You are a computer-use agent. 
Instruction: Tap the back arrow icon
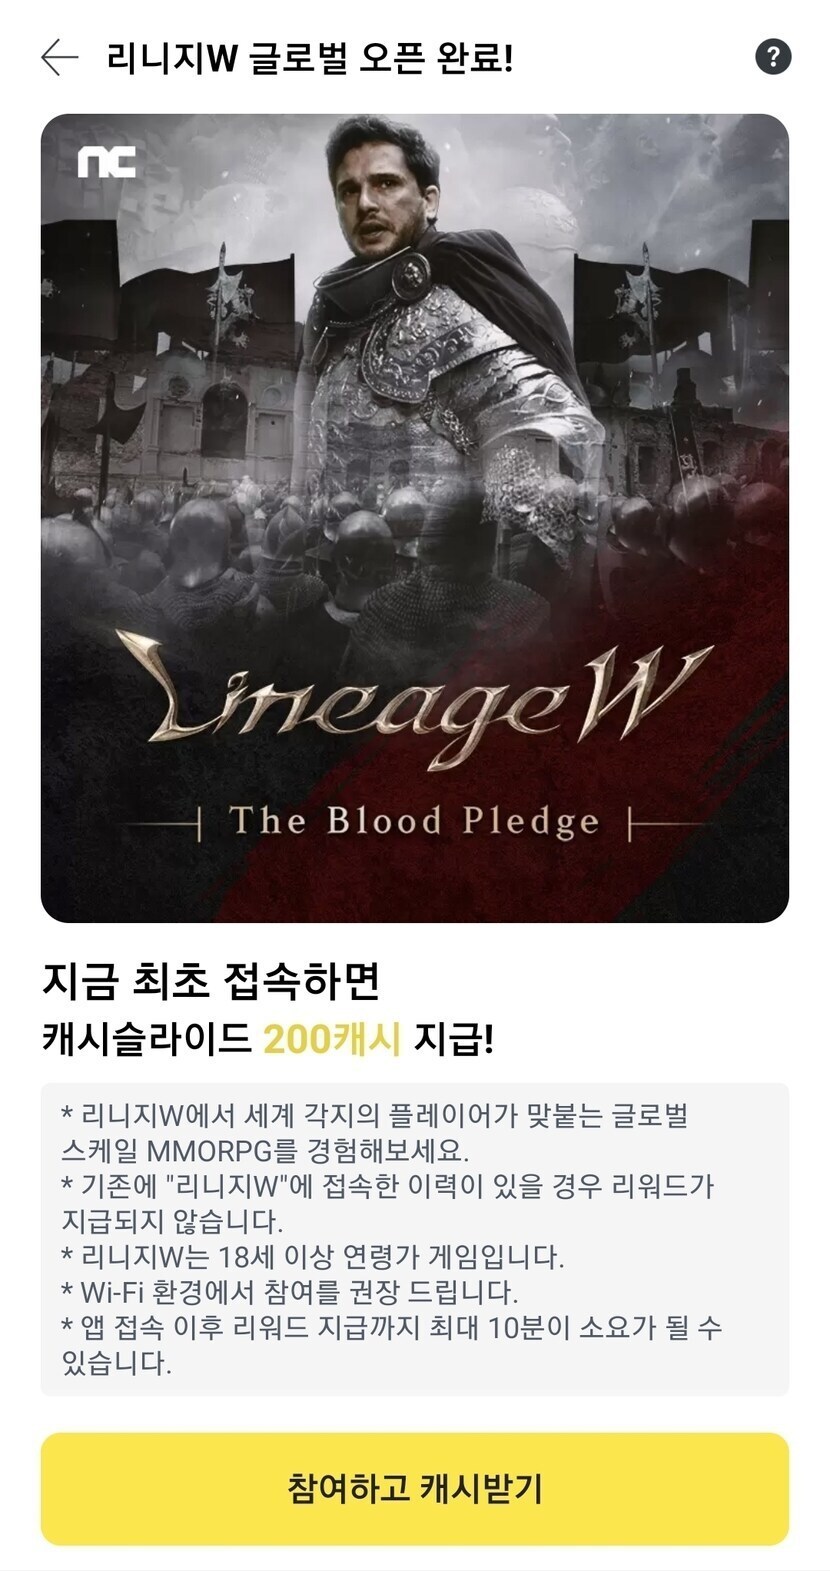click(59, 58)
